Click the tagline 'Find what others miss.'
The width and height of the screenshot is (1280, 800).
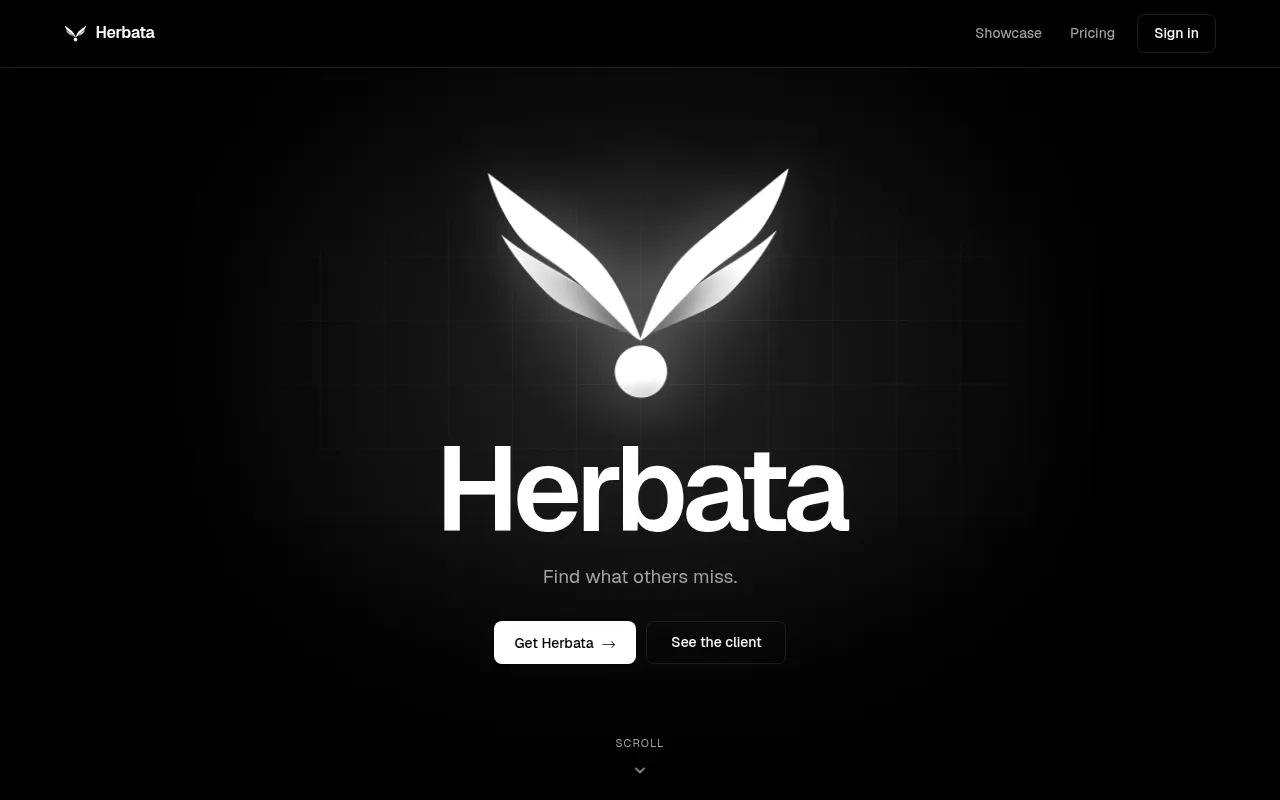pyautogui.click(x=640, y=576)
